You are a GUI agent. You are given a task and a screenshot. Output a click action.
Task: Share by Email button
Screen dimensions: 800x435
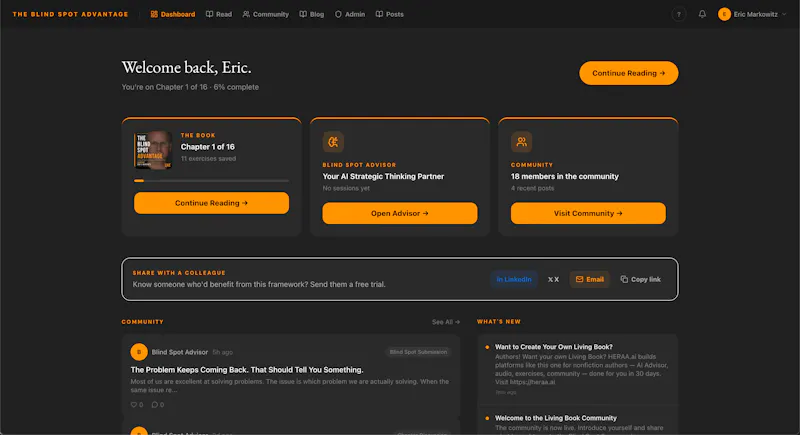589,279
